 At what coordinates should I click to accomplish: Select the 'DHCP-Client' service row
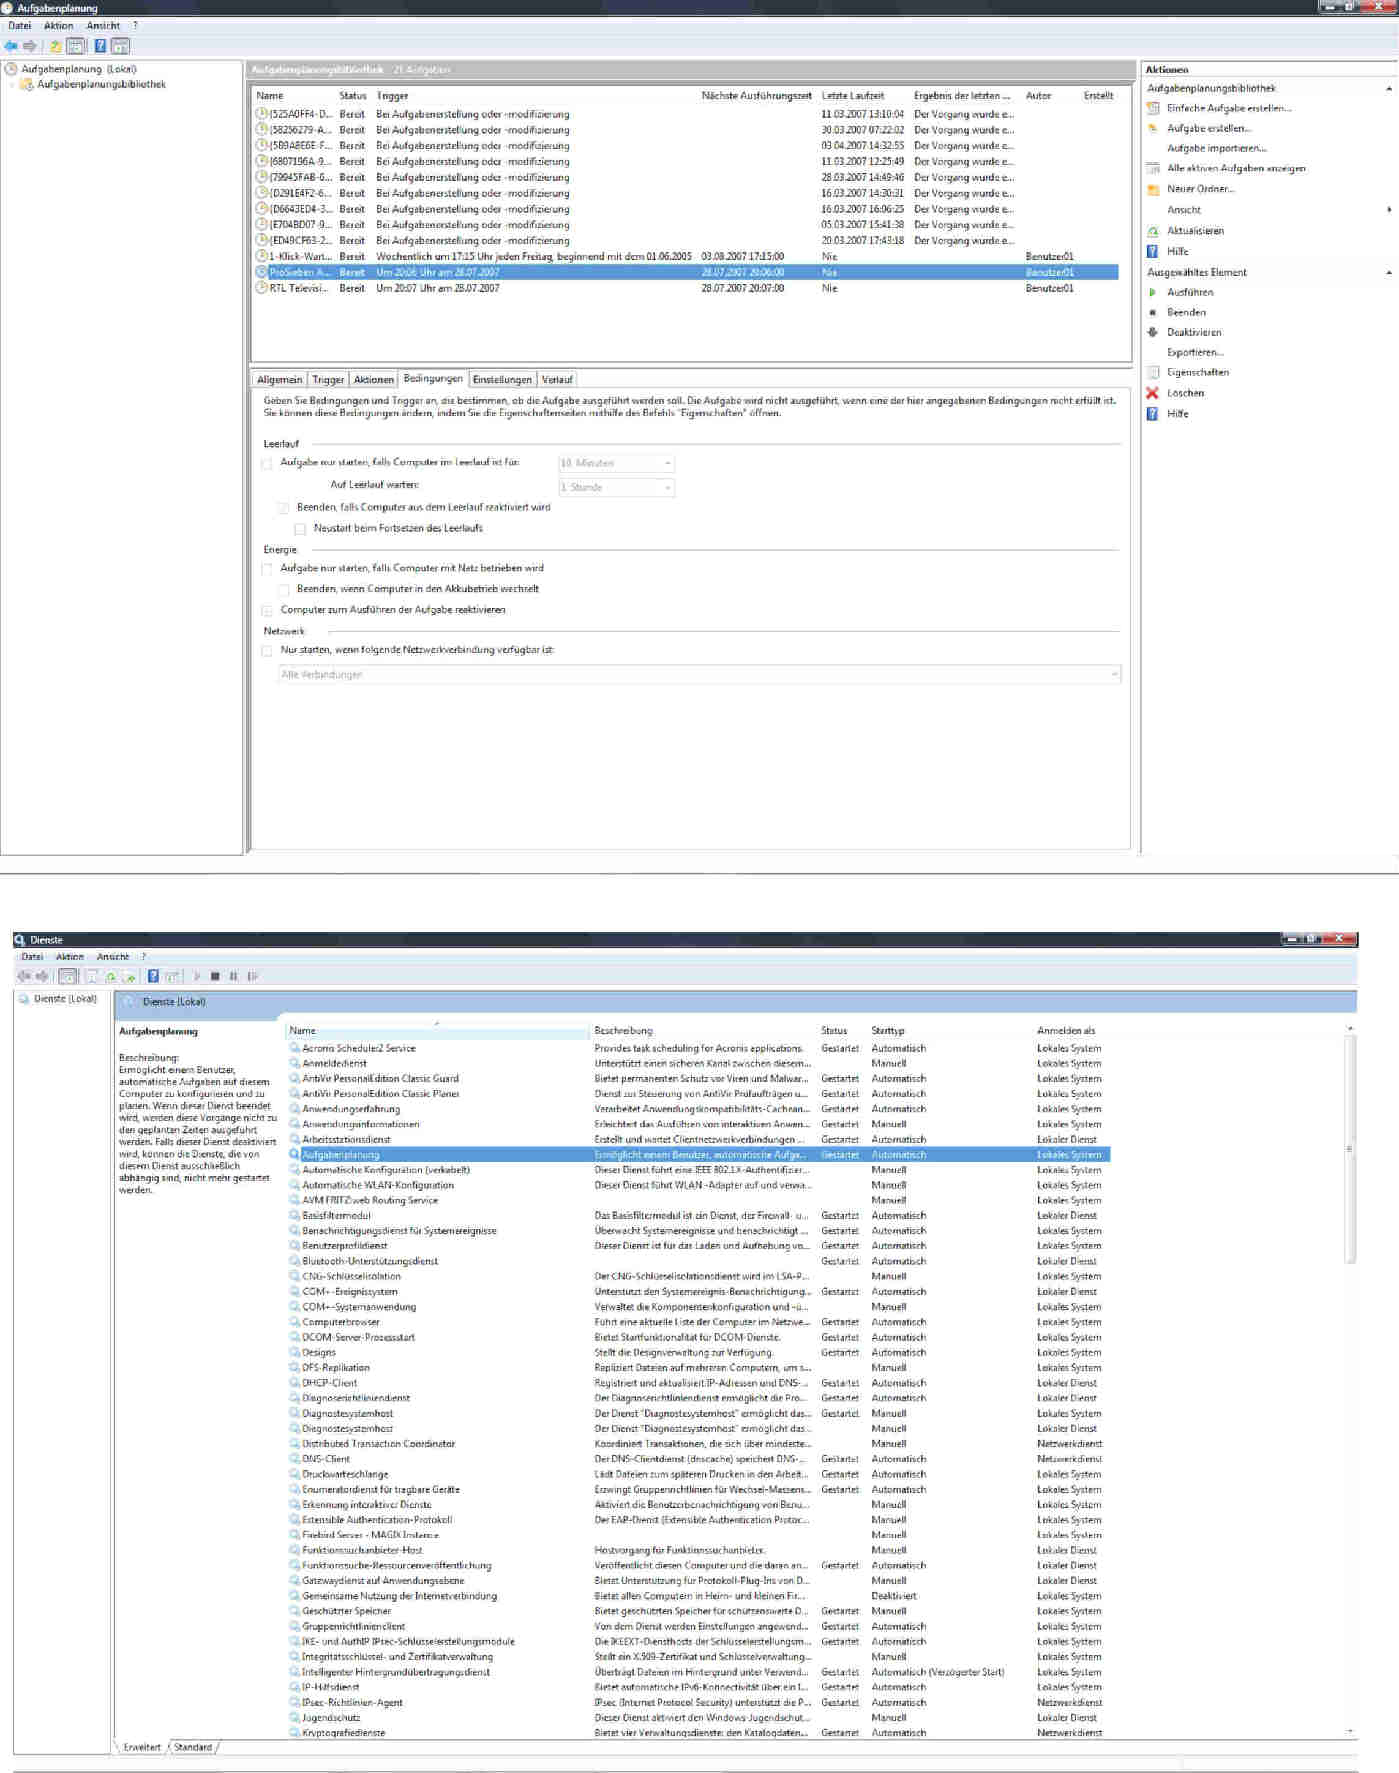pos(699,1383)
